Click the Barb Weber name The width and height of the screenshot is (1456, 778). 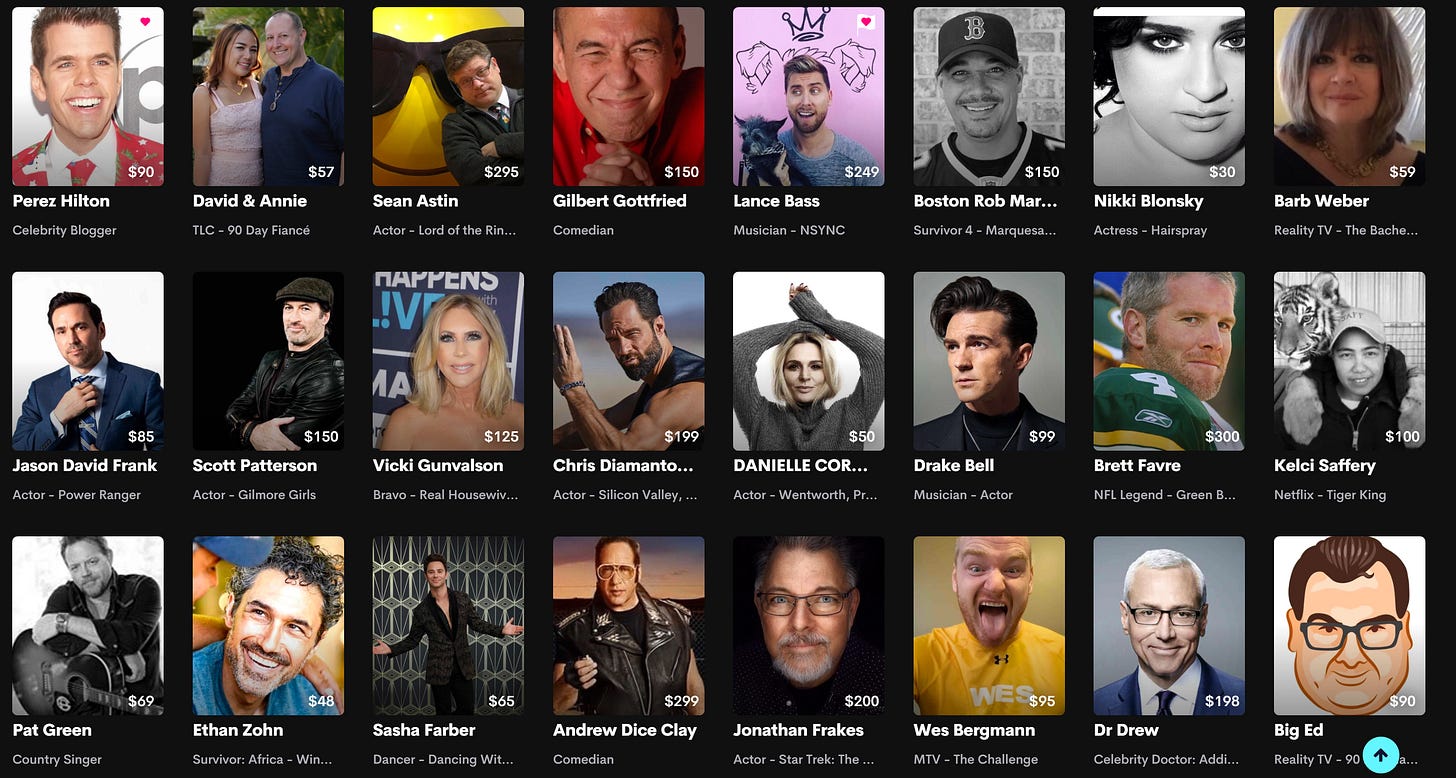click(1321, 201)
